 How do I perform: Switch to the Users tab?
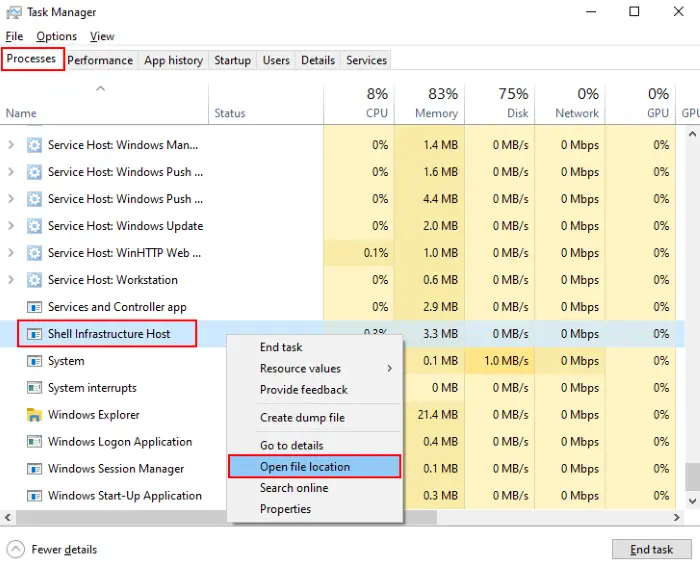[276, 60]
